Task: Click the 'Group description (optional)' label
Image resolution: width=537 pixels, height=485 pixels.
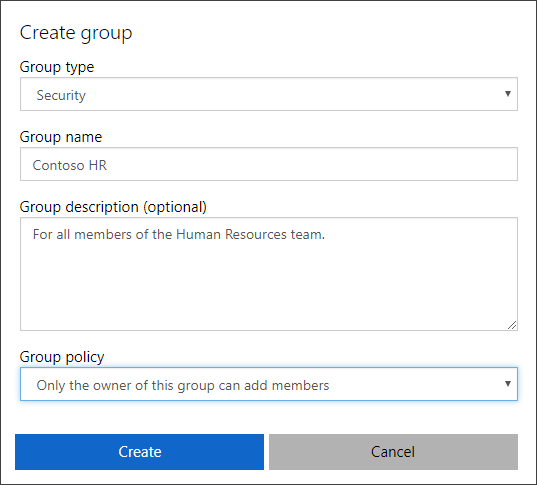Action: tap(113, 207)
